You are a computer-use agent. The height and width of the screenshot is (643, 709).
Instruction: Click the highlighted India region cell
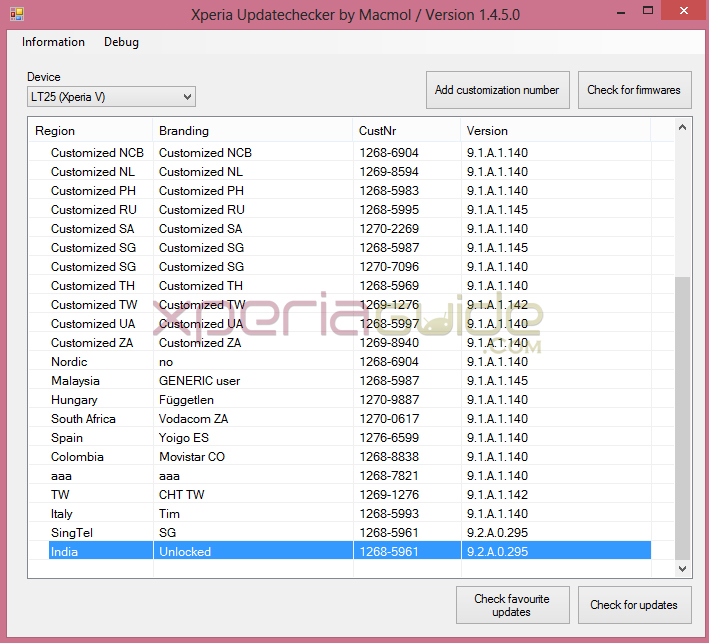pos(101,551)
